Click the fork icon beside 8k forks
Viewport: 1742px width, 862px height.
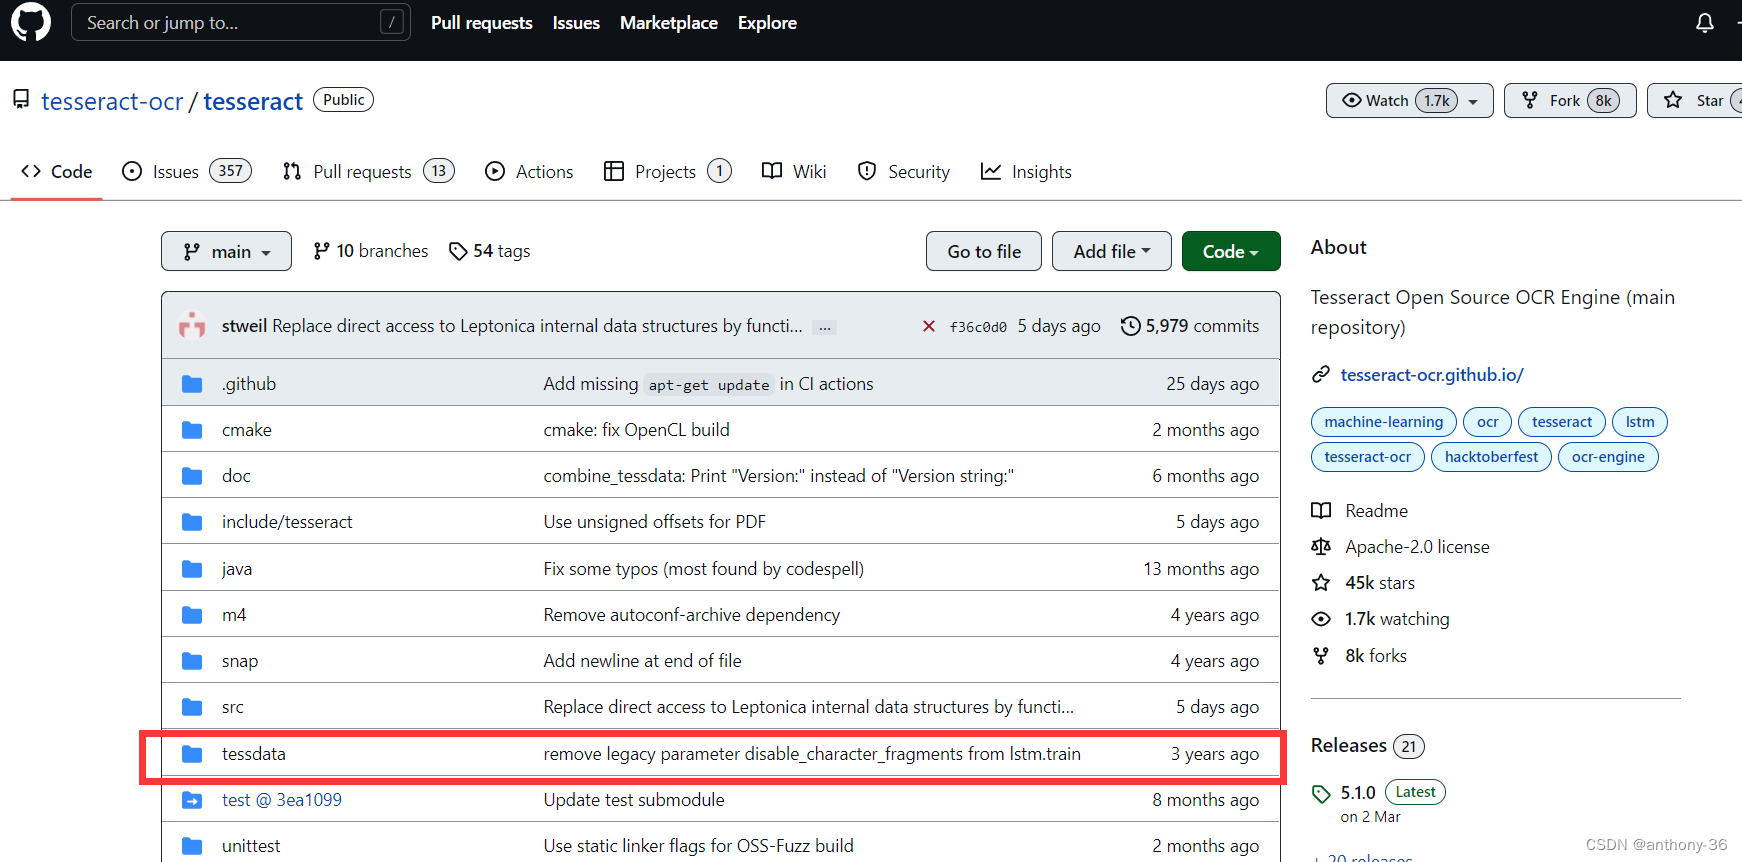[x=1321, y=656]
